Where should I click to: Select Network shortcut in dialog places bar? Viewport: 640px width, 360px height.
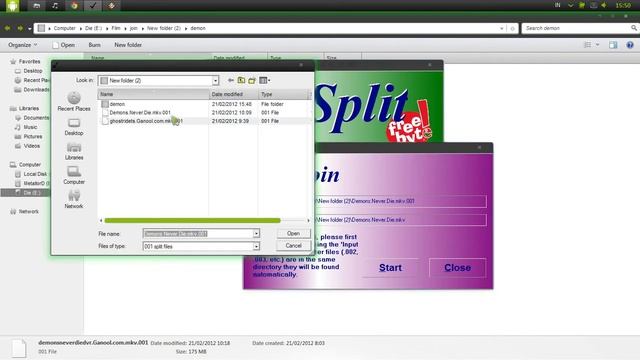tap(74, 200)
